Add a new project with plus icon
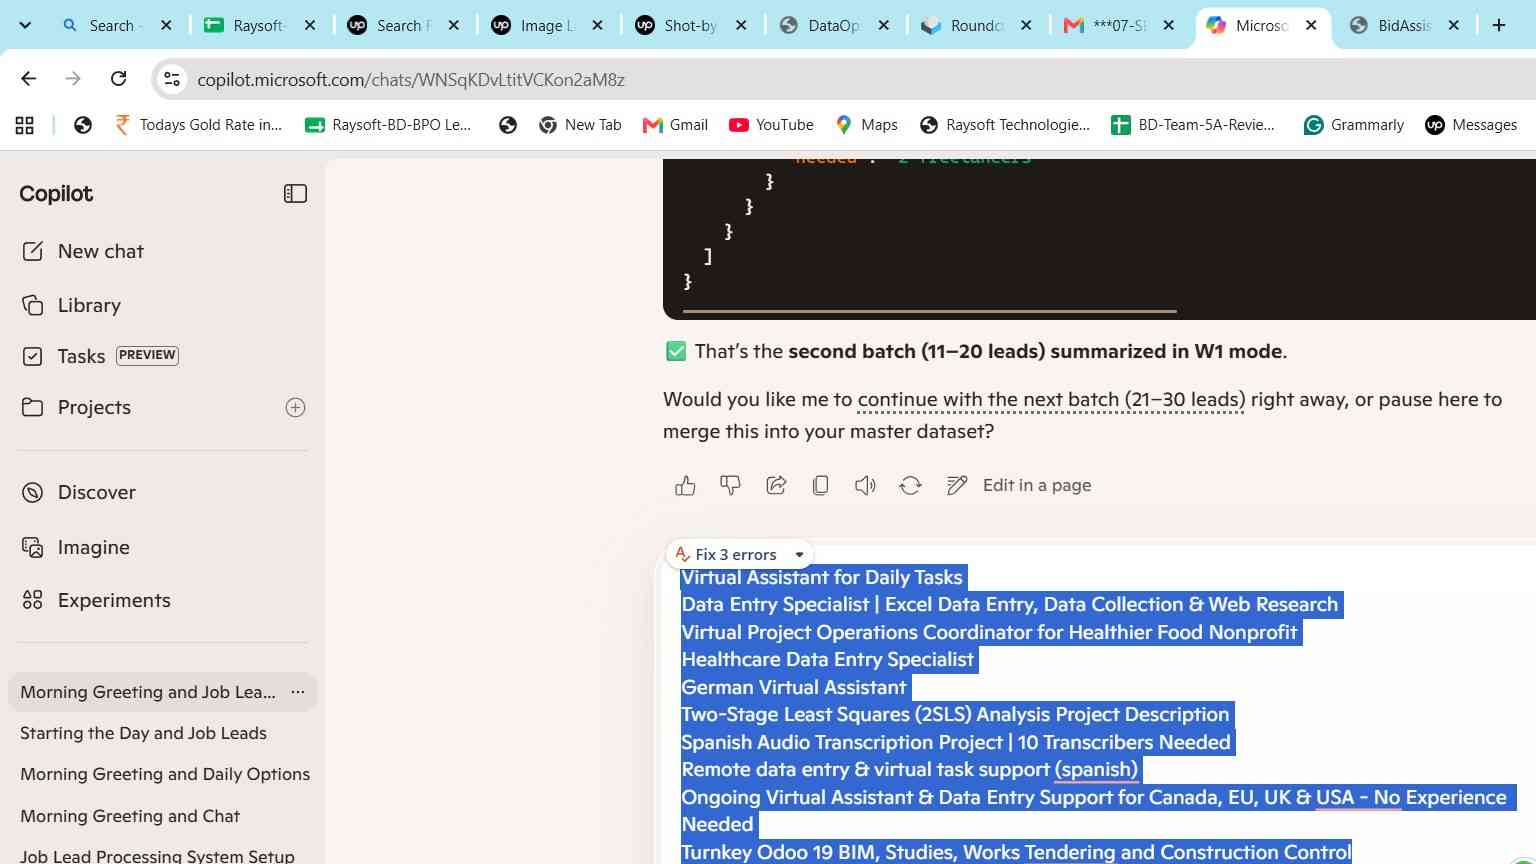 (x=295, y=407)
